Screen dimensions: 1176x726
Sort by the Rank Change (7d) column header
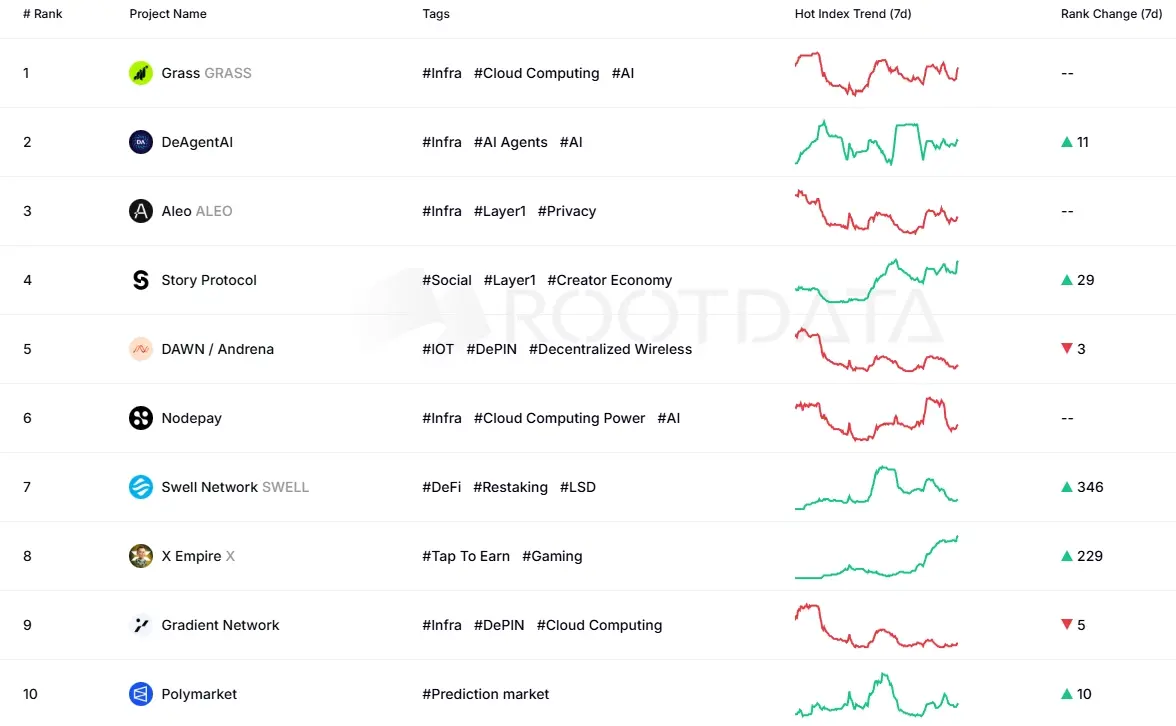pyautogui.click(x=1112, y=14)
